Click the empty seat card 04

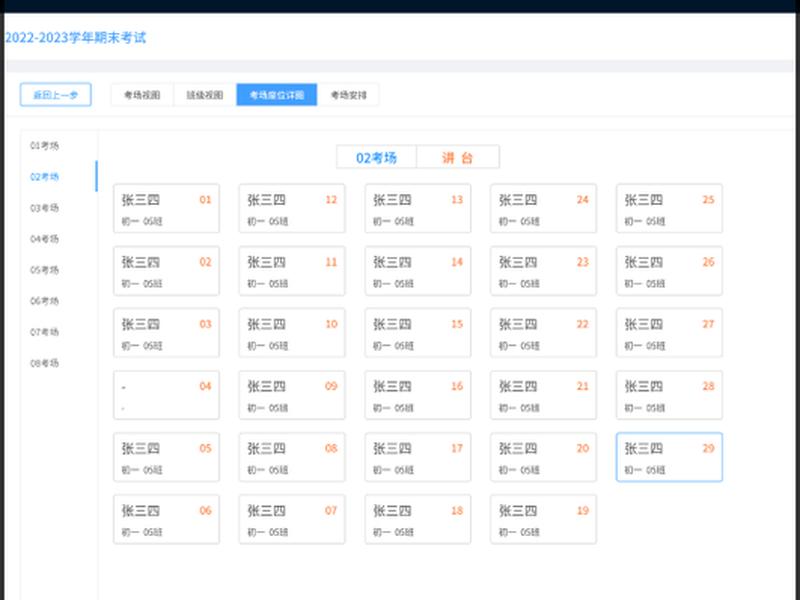pyautogui.click(x=166, y=395)
